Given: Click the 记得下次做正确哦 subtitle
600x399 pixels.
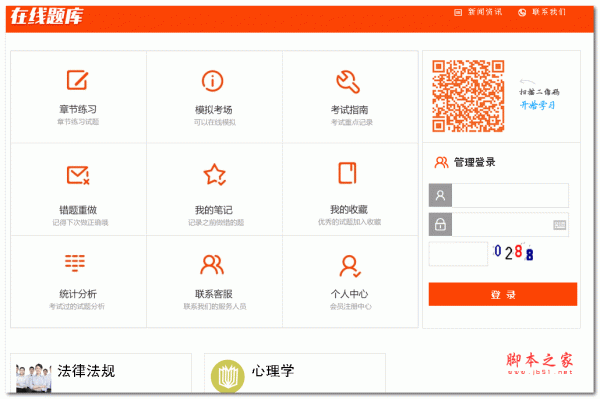Looking at the screenshot, I should tap(80, 223).
